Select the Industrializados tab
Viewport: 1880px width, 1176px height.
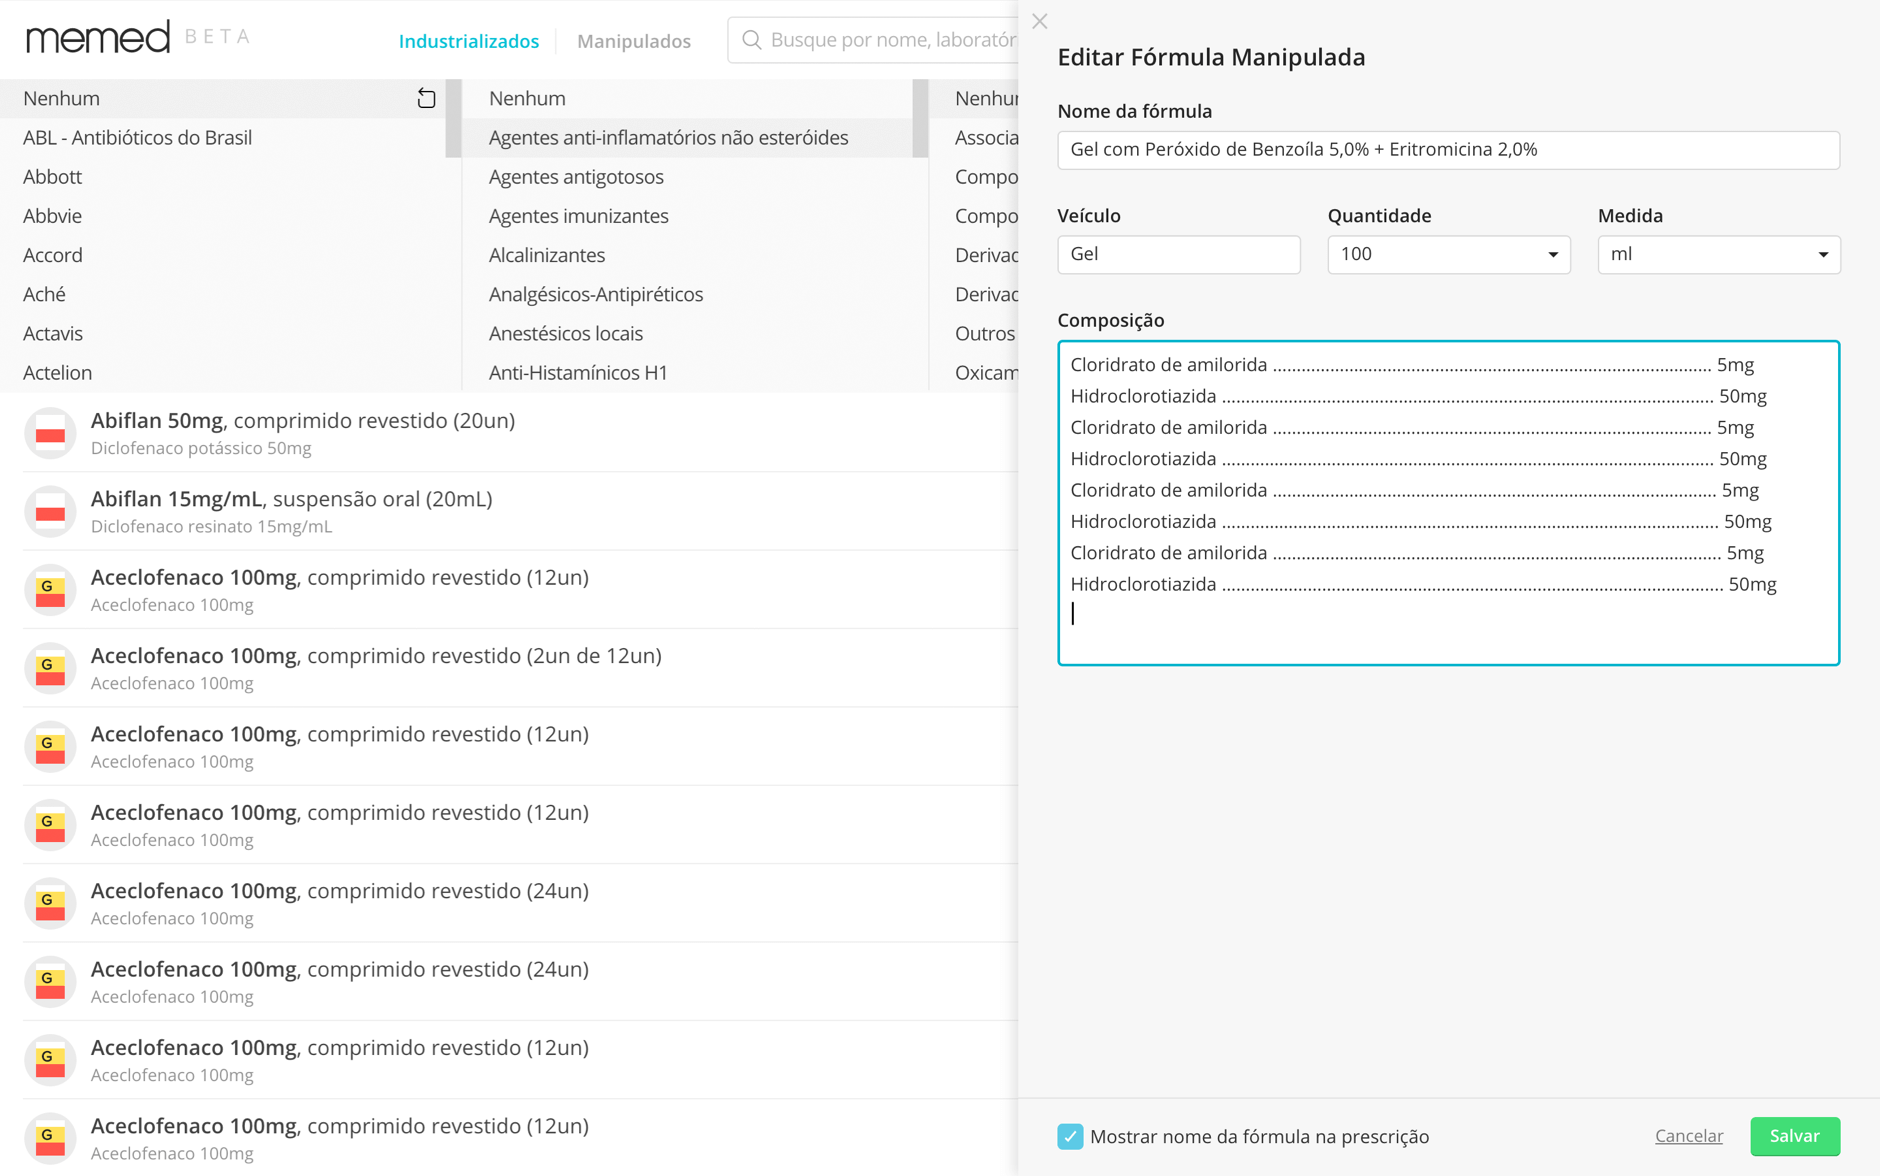pyautogui.click(x=468, y=41)
